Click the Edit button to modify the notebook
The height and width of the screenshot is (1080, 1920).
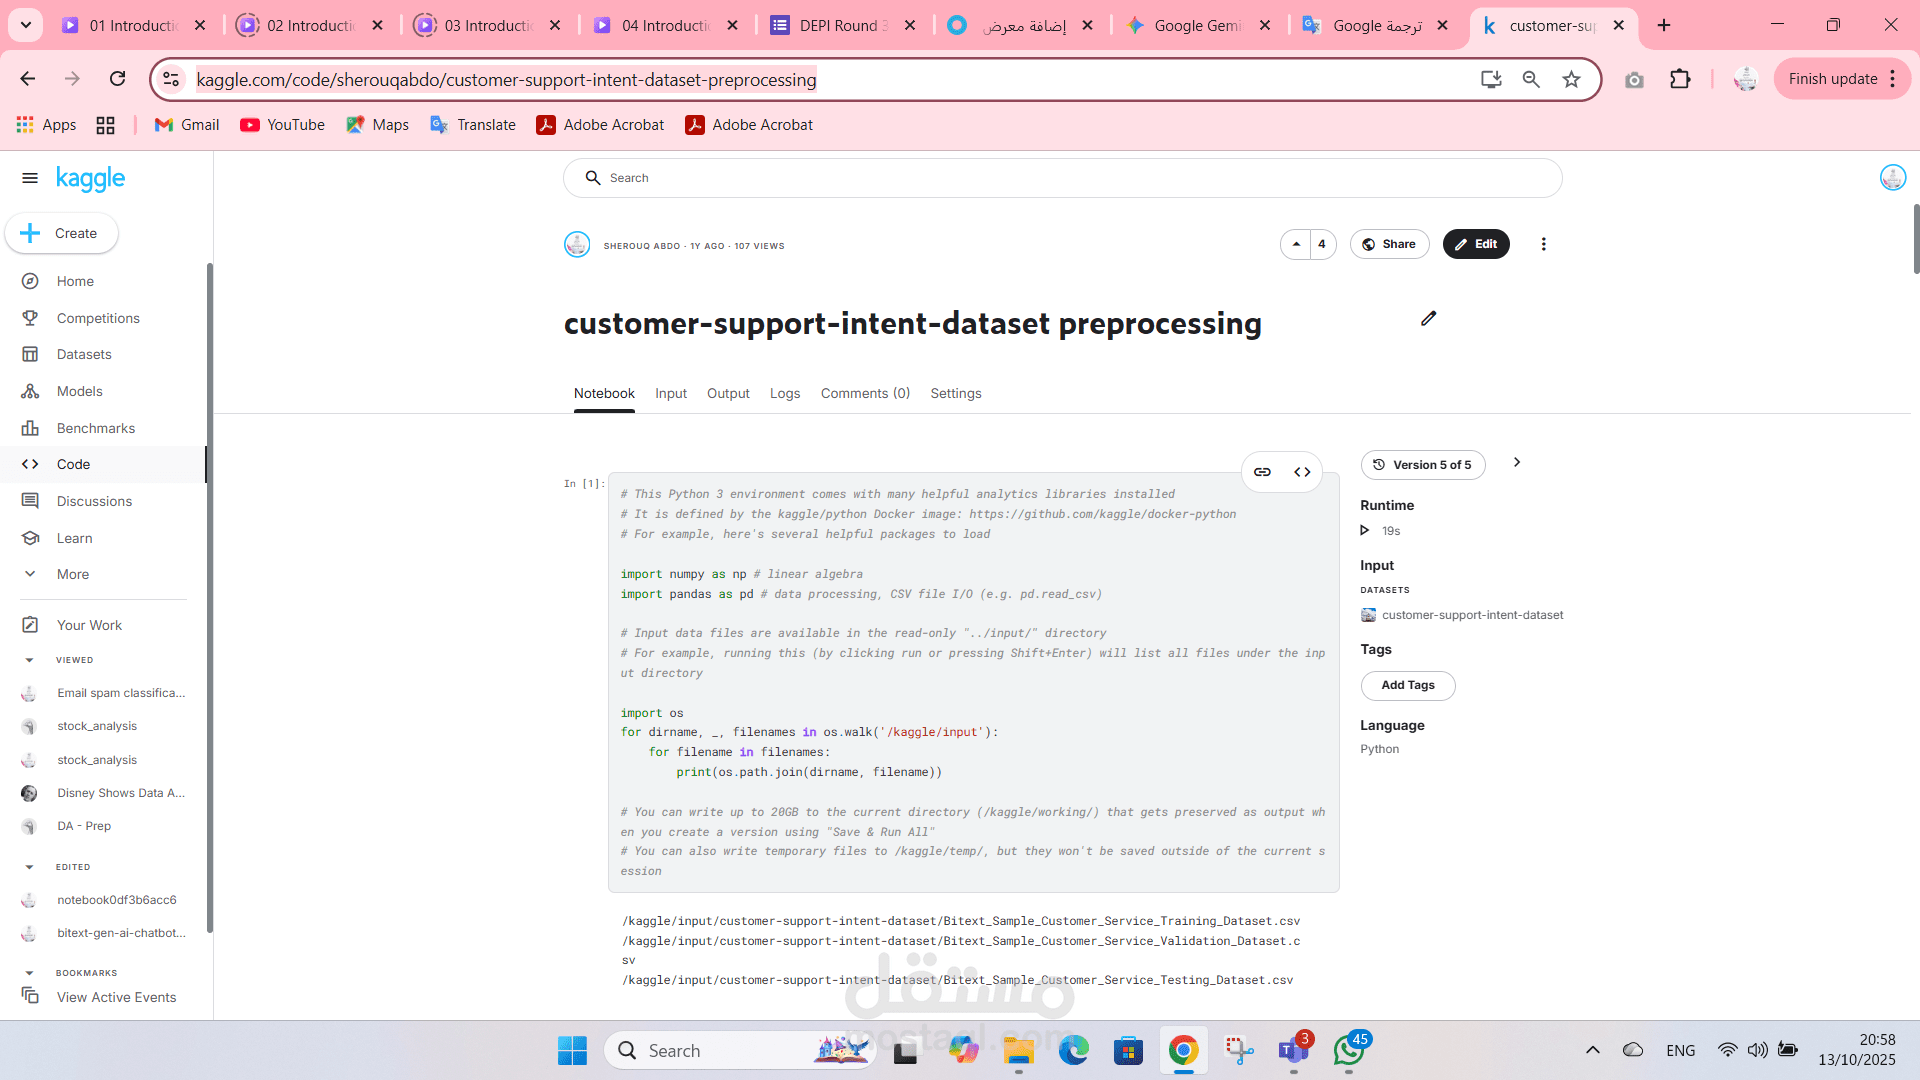tap(1476, 244)
